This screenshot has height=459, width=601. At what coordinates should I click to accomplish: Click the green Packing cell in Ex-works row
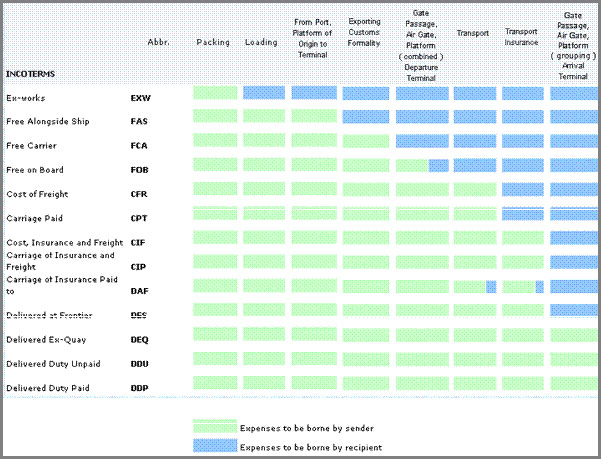(215, 92)
